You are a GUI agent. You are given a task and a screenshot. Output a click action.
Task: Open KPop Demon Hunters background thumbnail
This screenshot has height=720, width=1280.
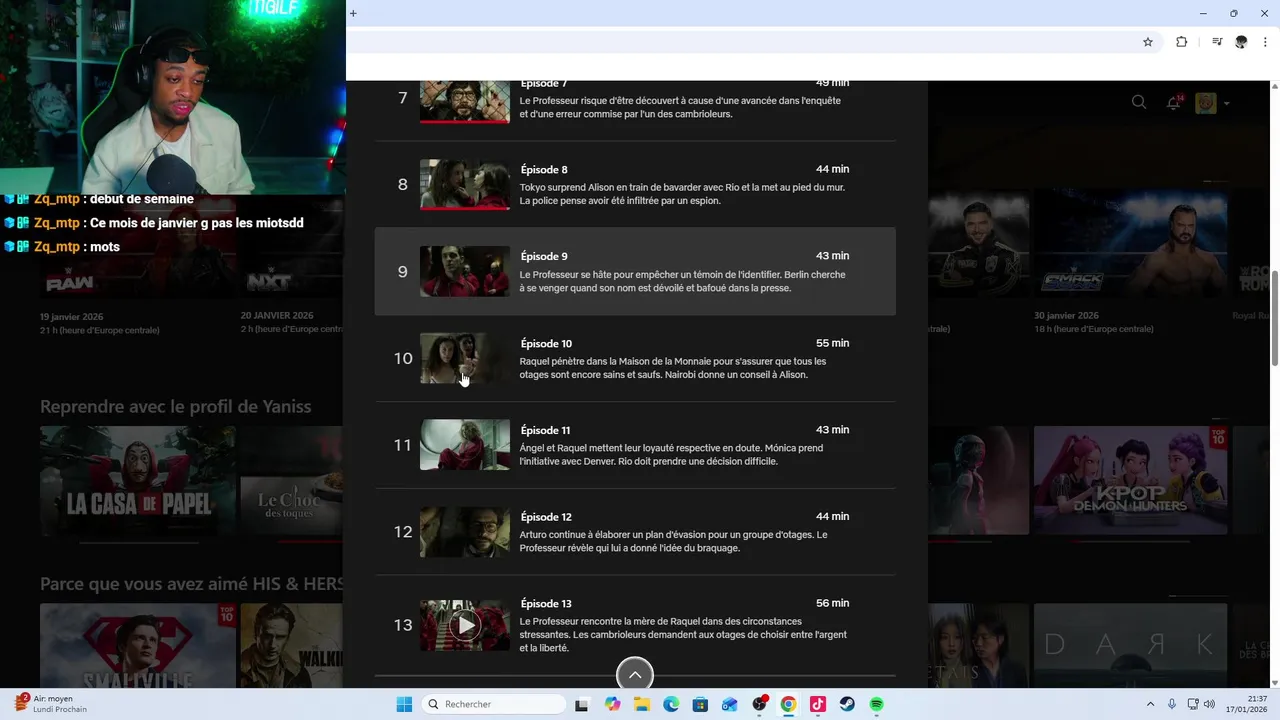click(1130, 481)
